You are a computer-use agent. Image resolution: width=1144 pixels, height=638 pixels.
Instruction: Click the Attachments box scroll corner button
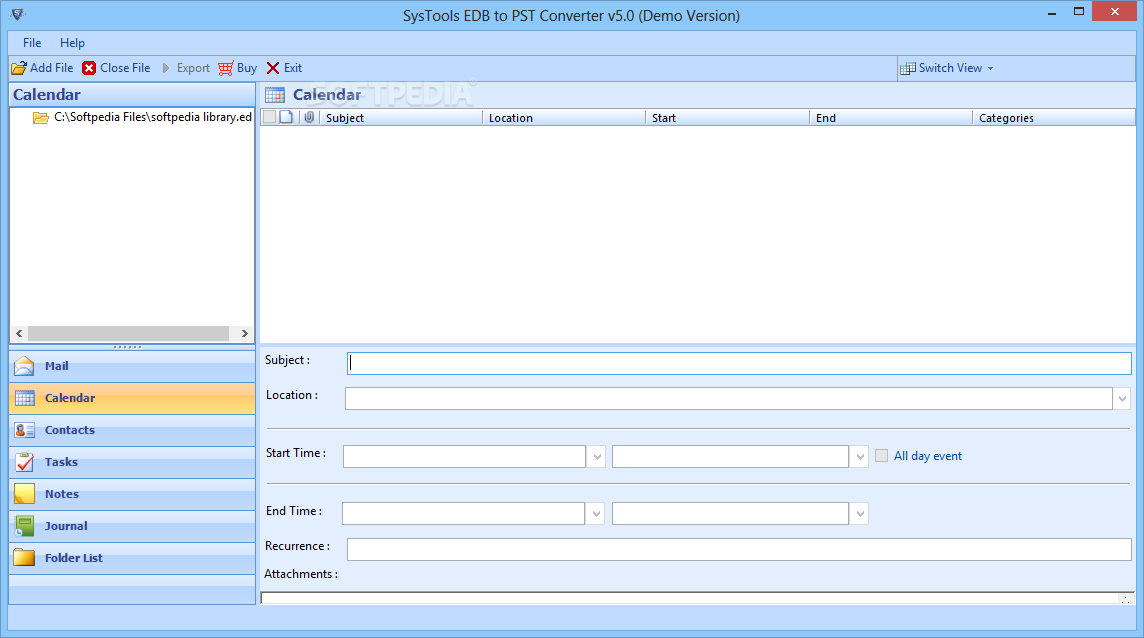tap(1125, 599)
